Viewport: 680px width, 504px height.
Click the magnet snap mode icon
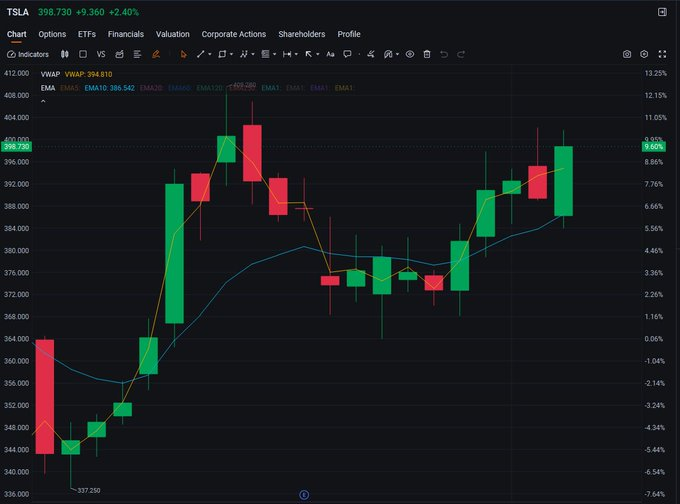point(388,54)
